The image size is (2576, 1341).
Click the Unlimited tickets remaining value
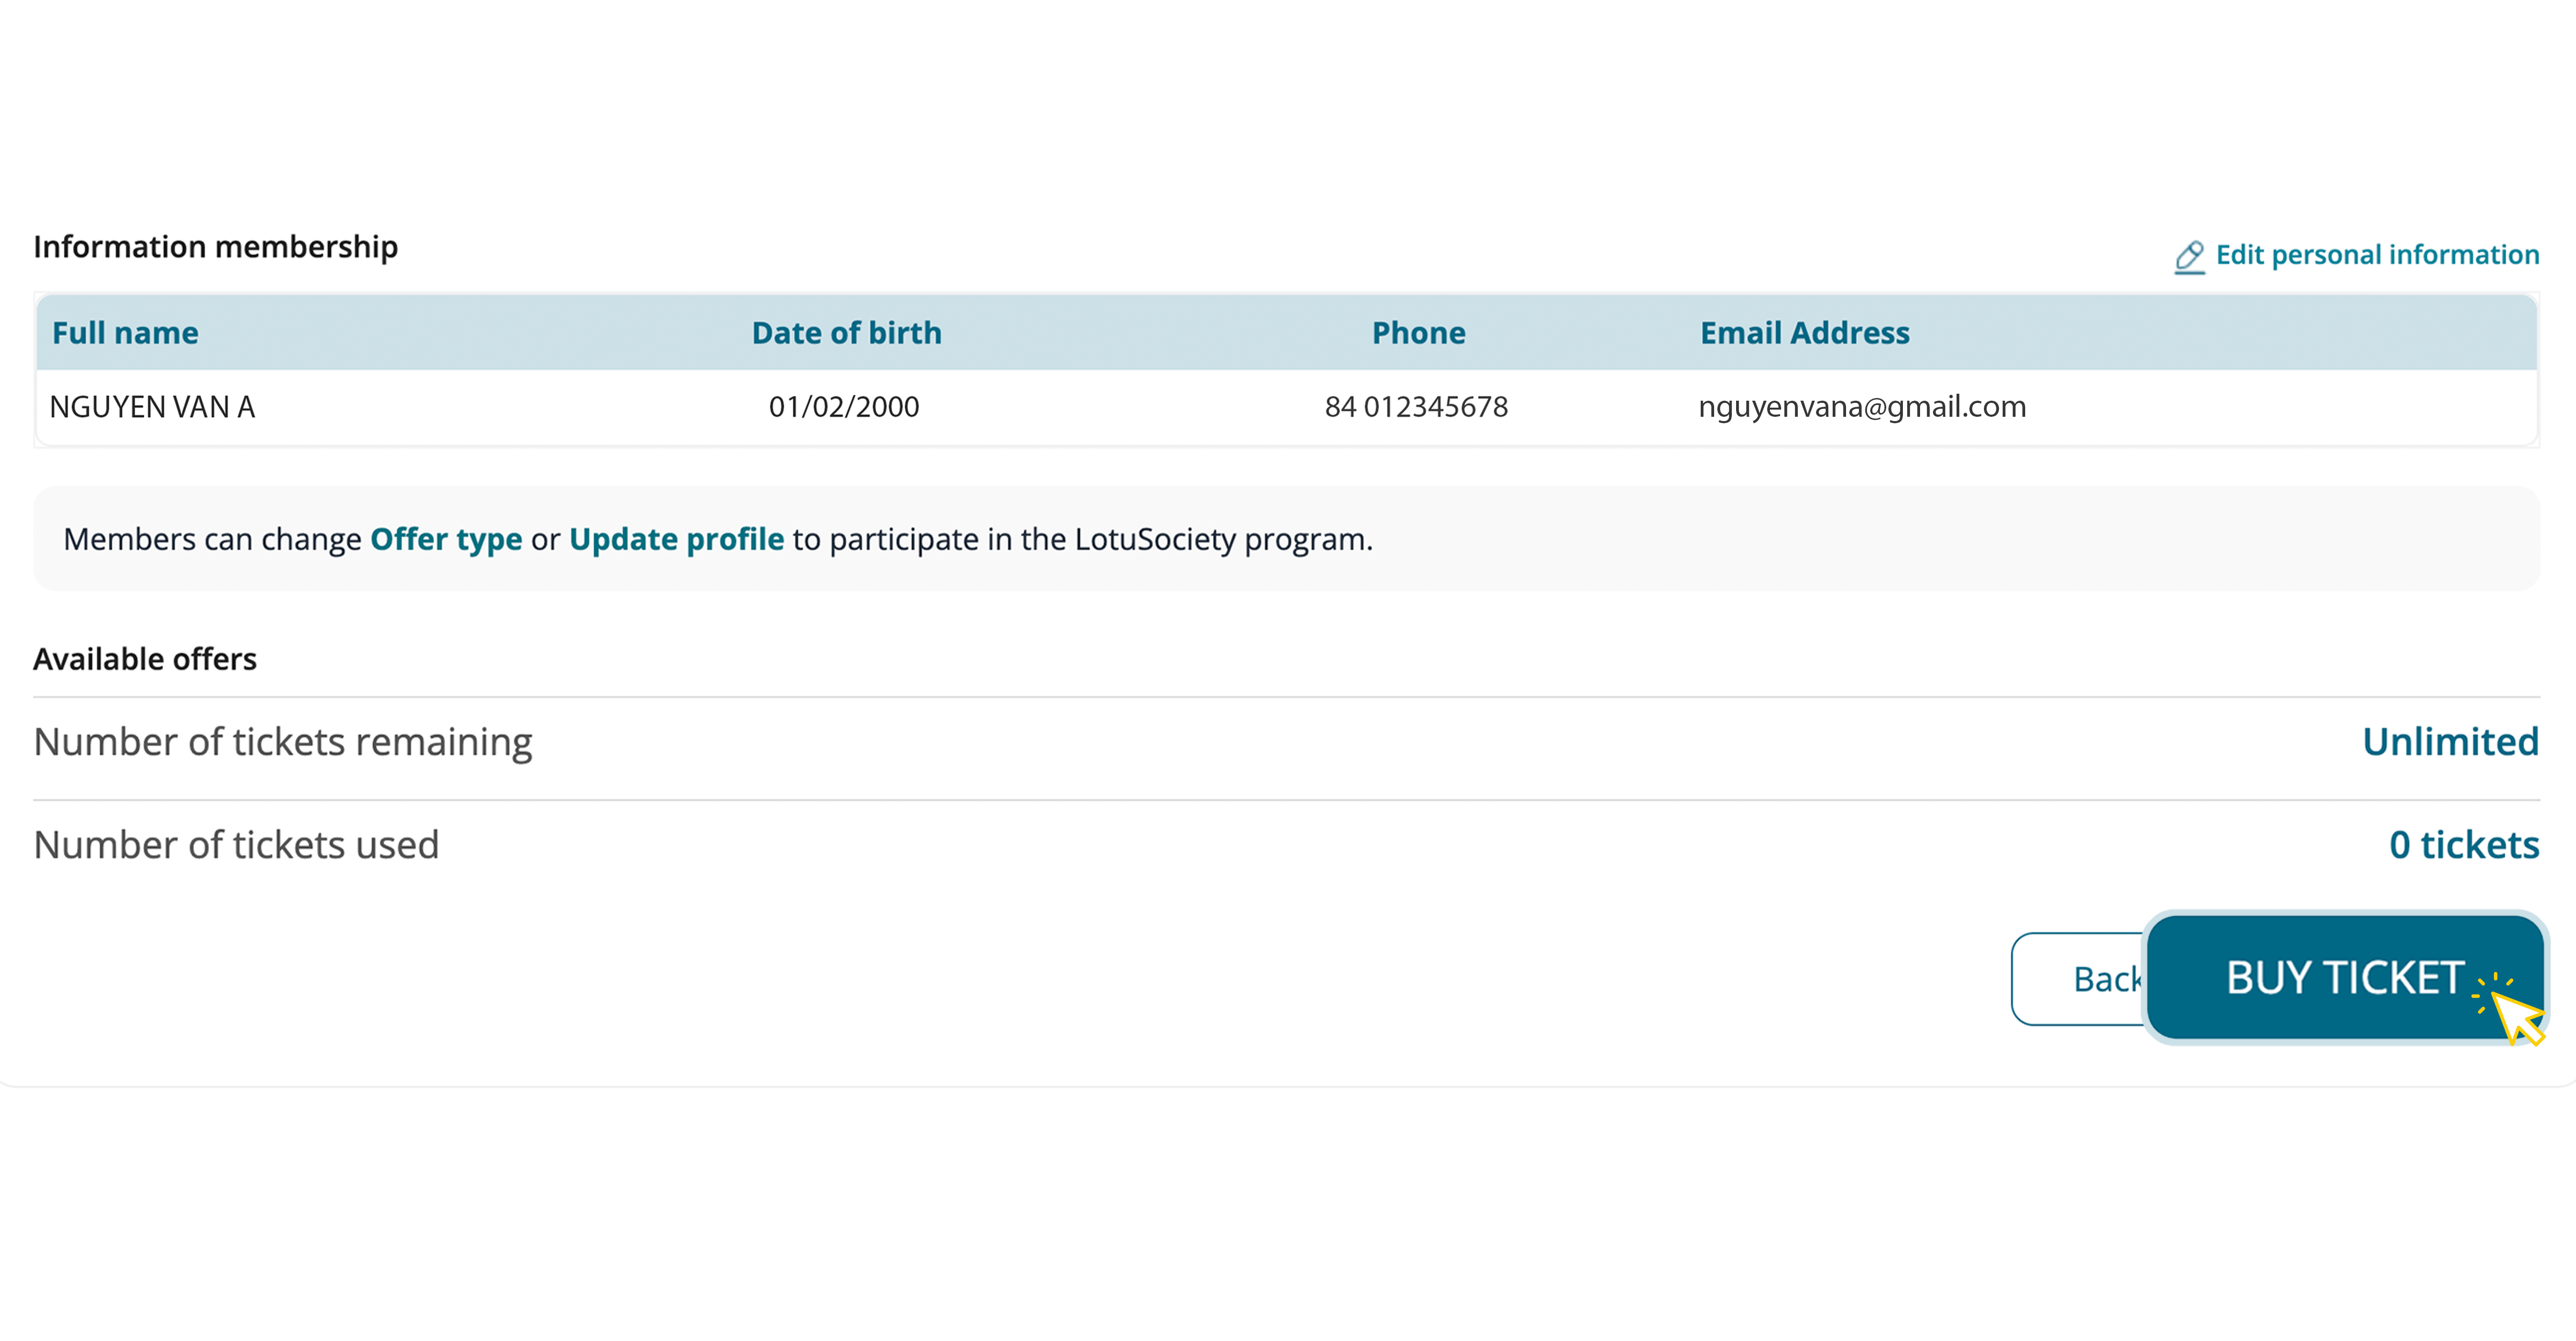(2449, 742)
